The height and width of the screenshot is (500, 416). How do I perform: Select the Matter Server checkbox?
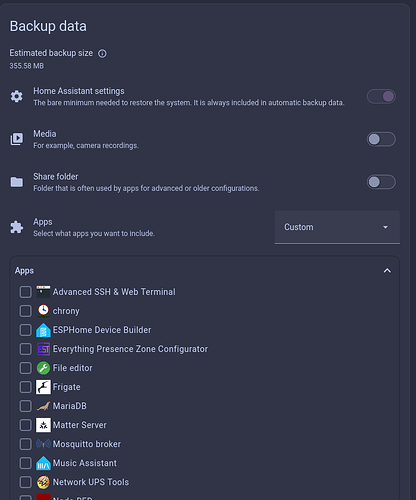[25, 425]
